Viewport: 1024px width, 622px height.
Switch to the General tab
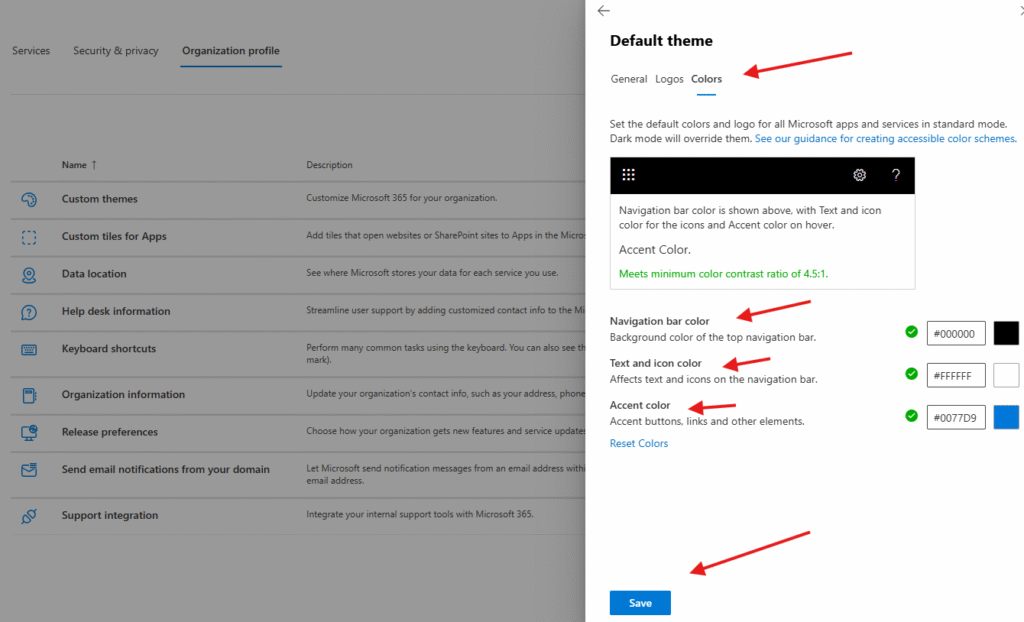click(x=629, y=79)
